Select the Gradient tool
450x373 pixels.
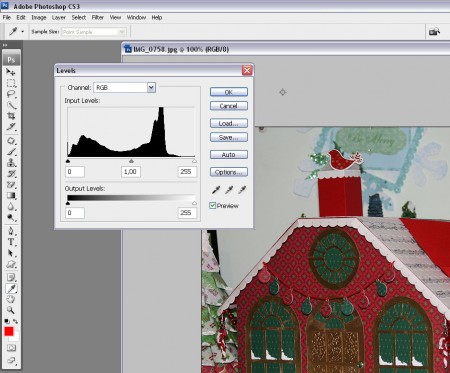click(11, 196)
